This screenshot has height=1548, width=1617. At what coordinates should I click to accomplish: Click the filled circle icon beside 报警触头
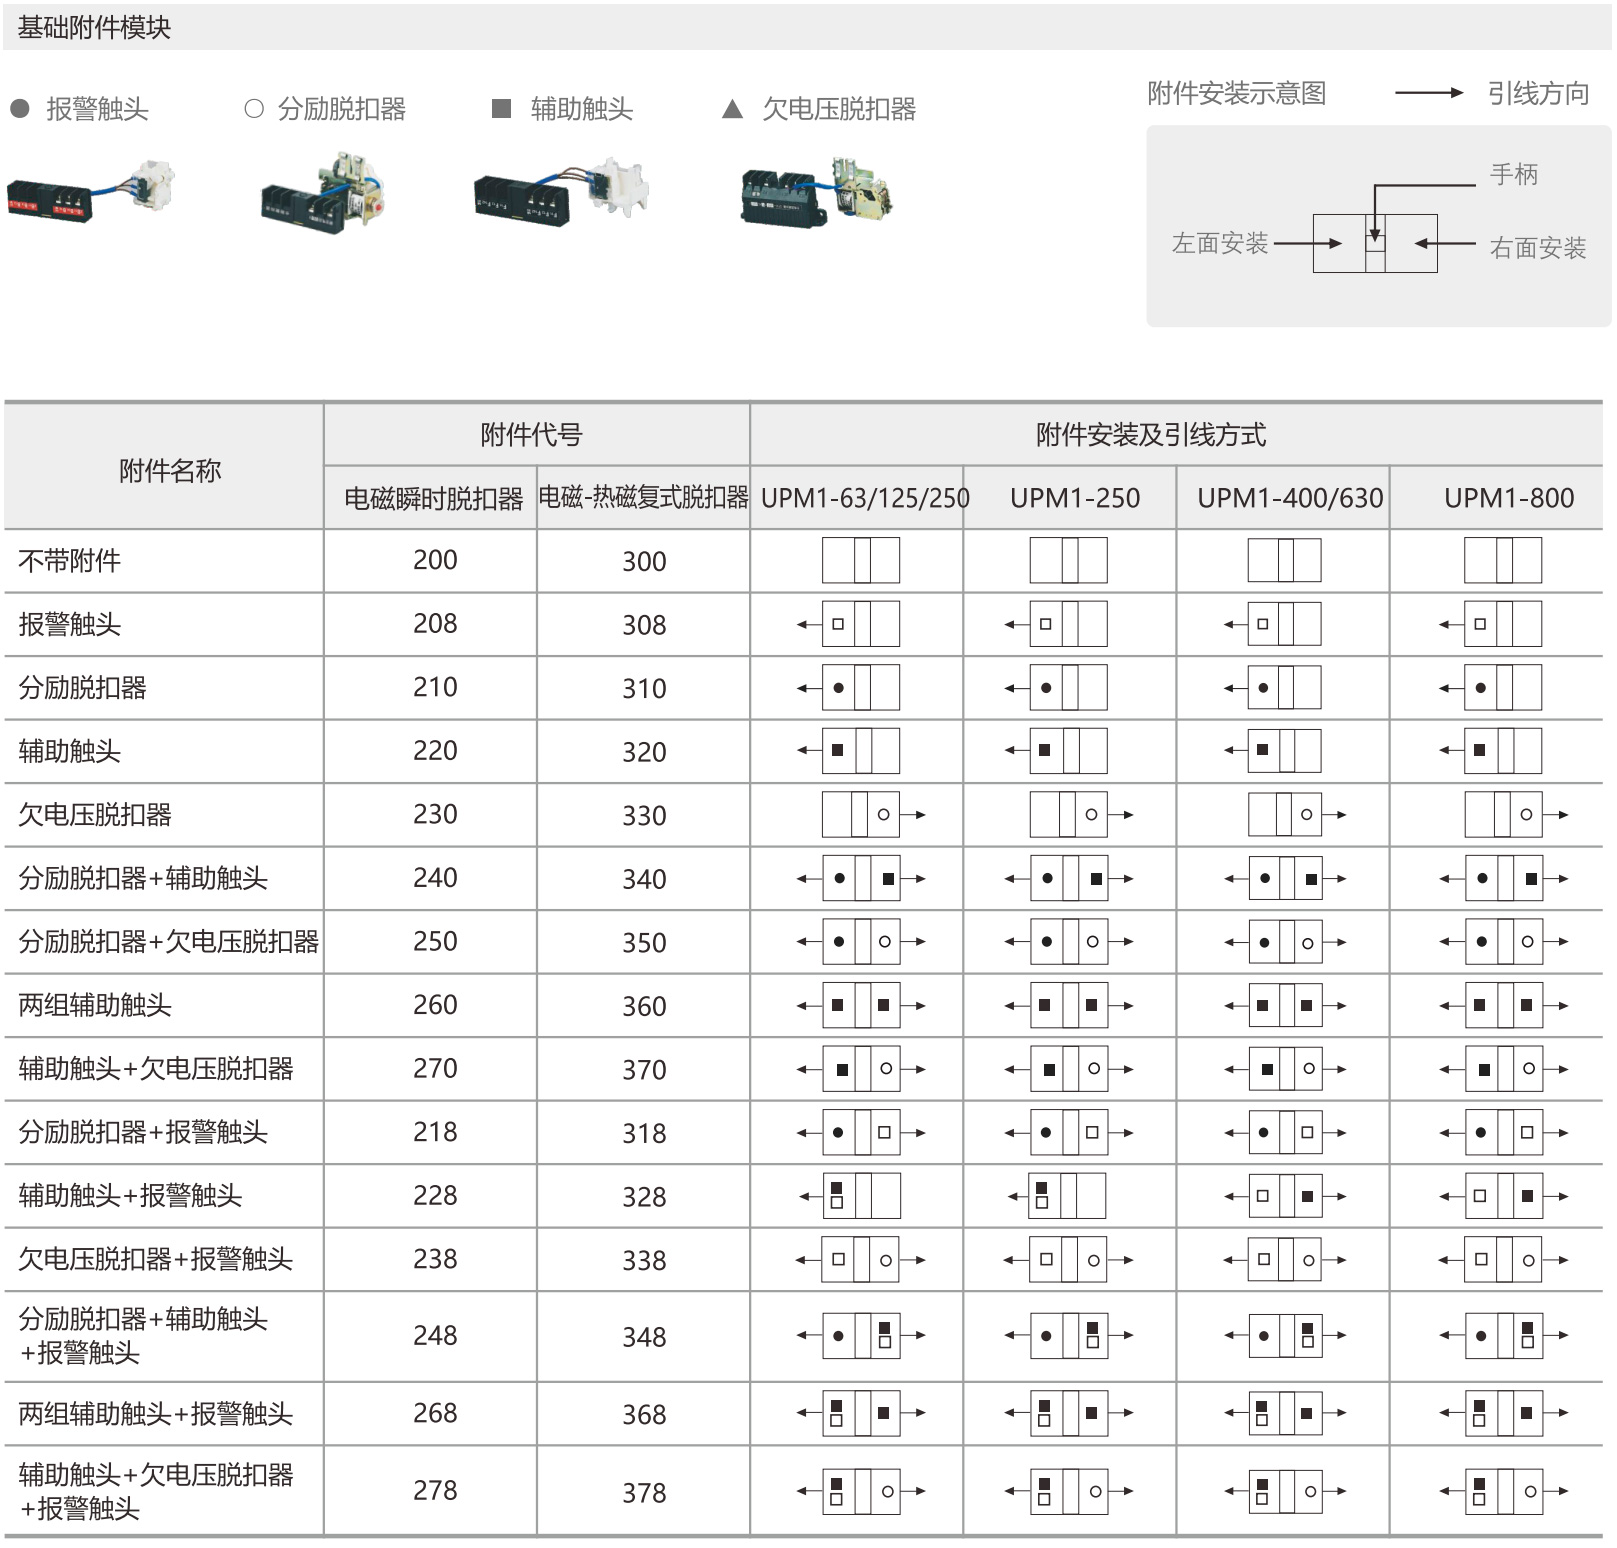point(20,108)
